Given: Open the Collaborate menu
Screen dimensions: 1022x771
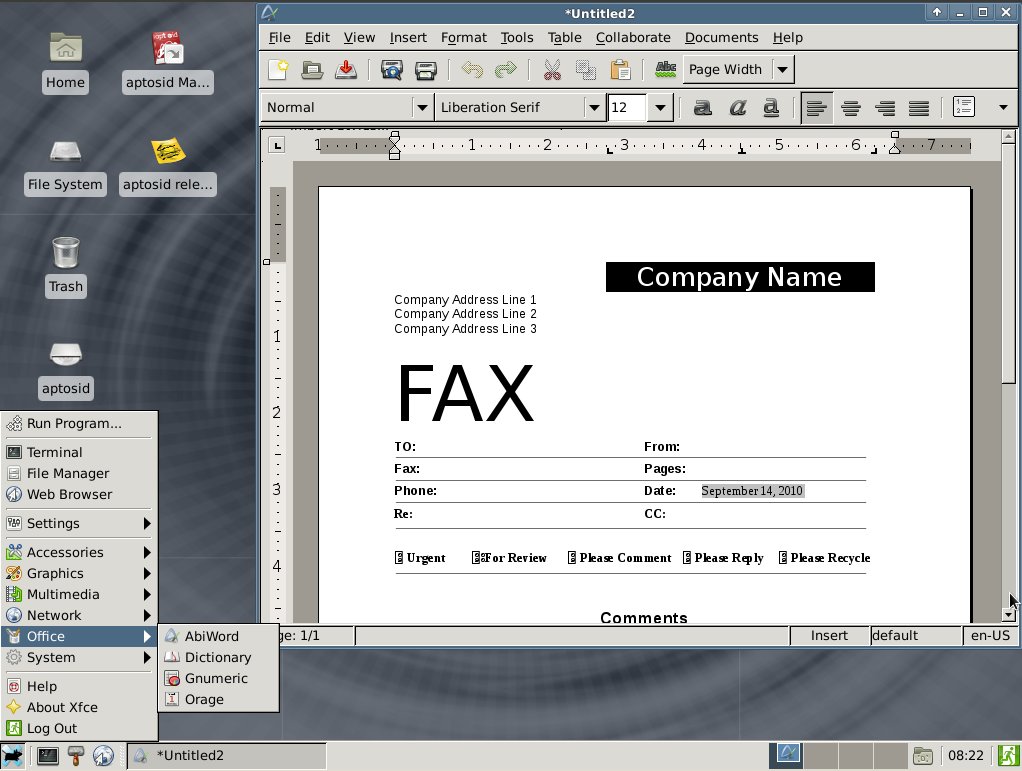Looking at the screenshot, I should coord(633,37).
